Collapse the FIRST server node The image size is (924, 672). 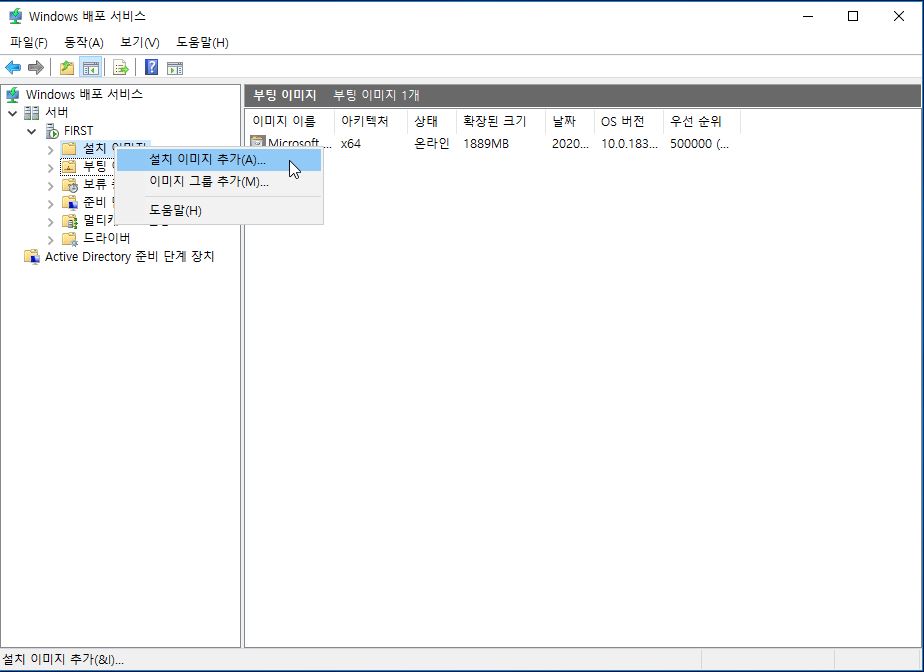click(32, 131)
